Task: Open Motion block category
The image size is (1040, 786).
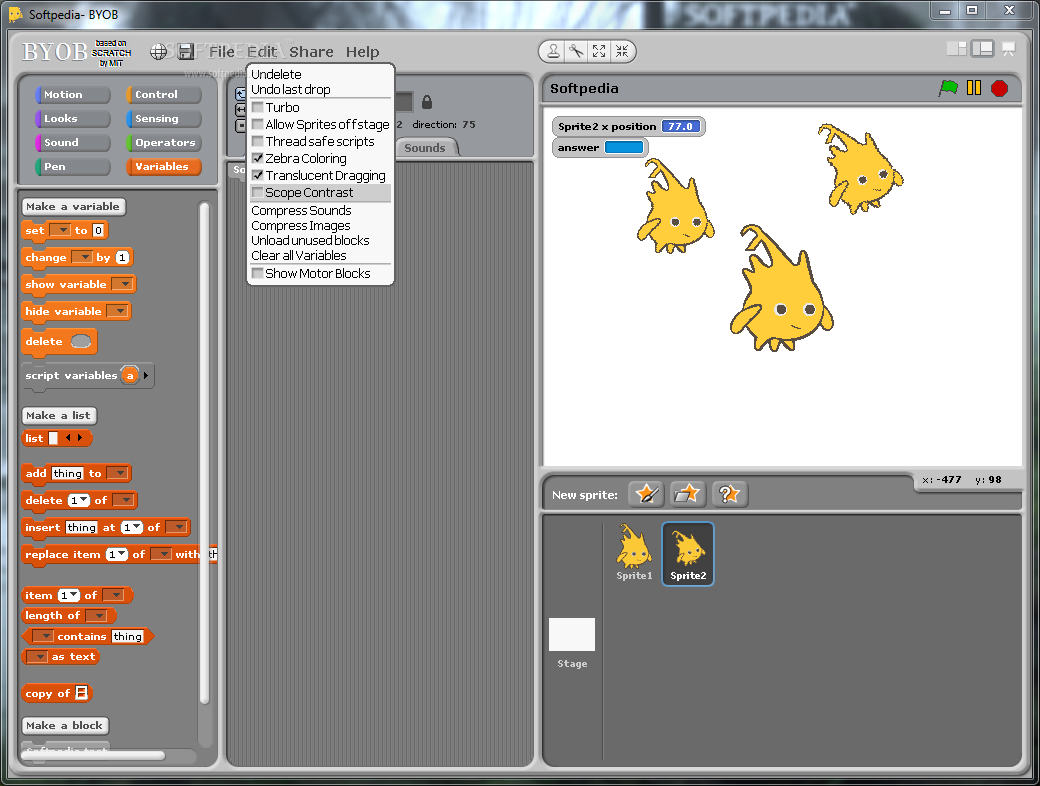Action: point(72,95)
